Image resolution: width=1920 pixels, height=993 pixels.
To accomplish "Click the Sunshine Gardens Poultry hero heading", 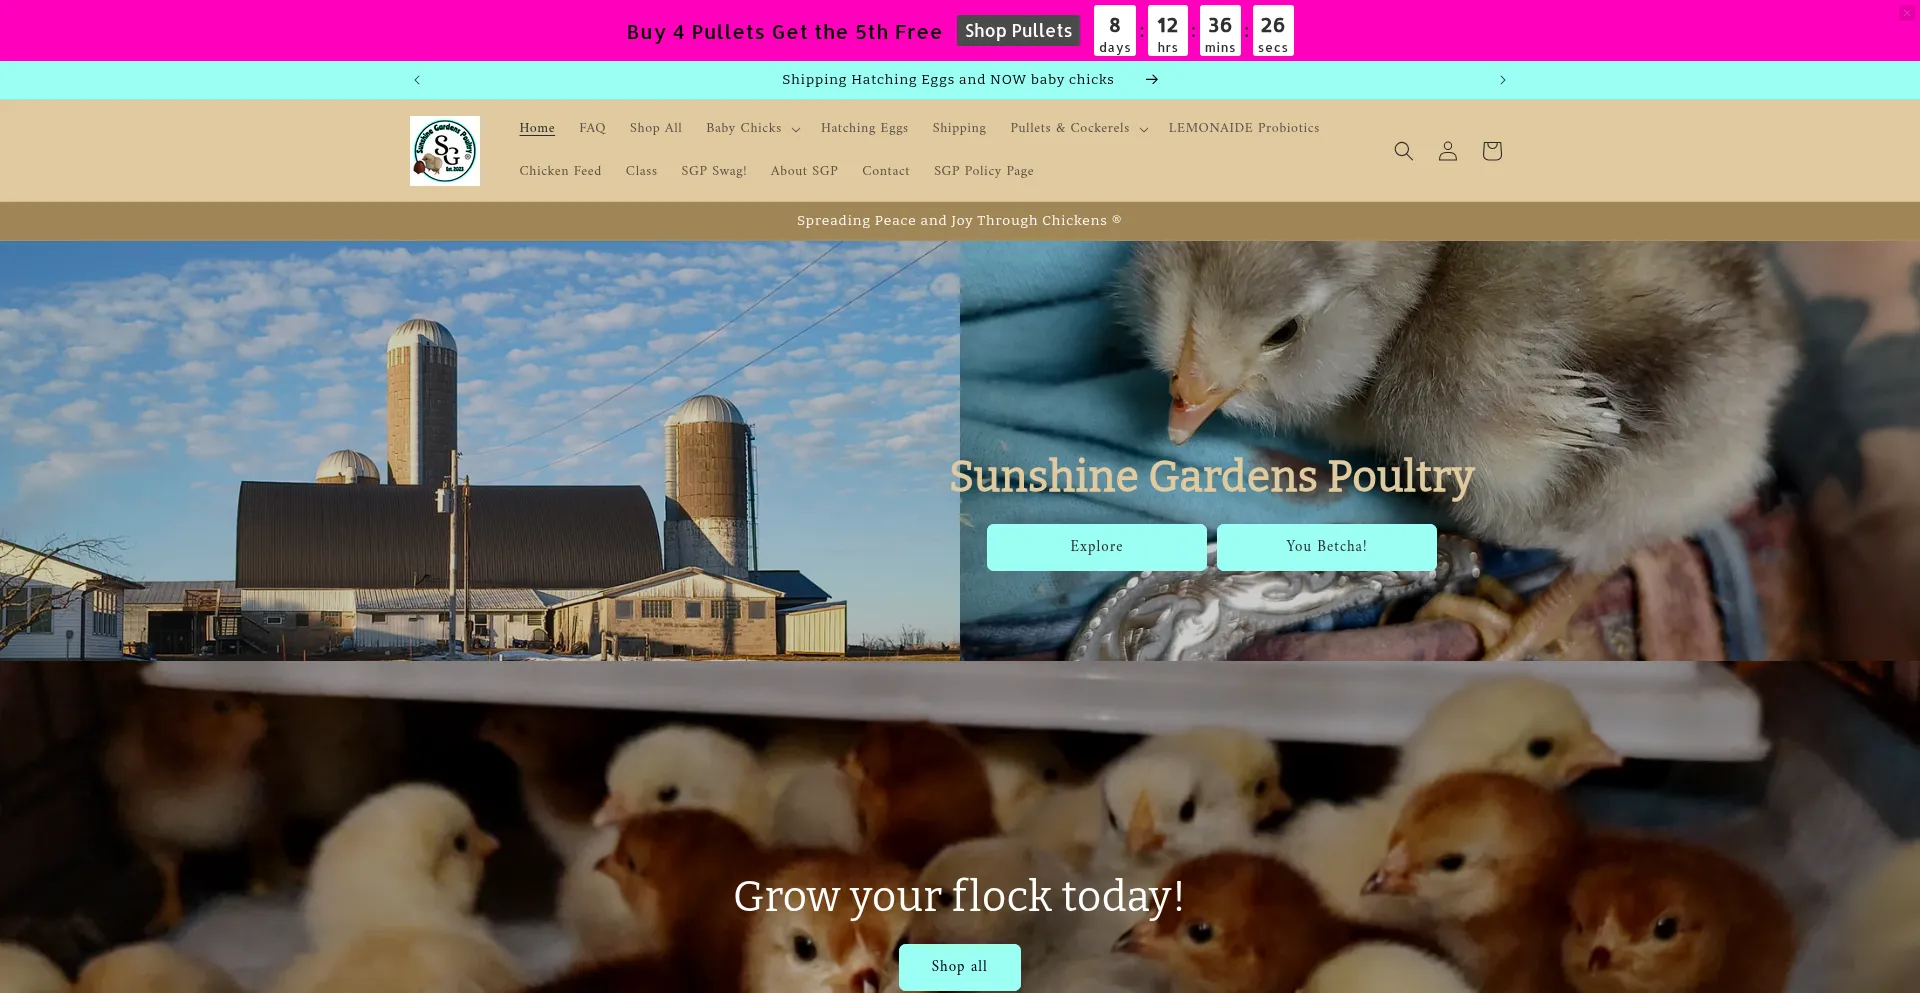I will [x=1212, y=477].
